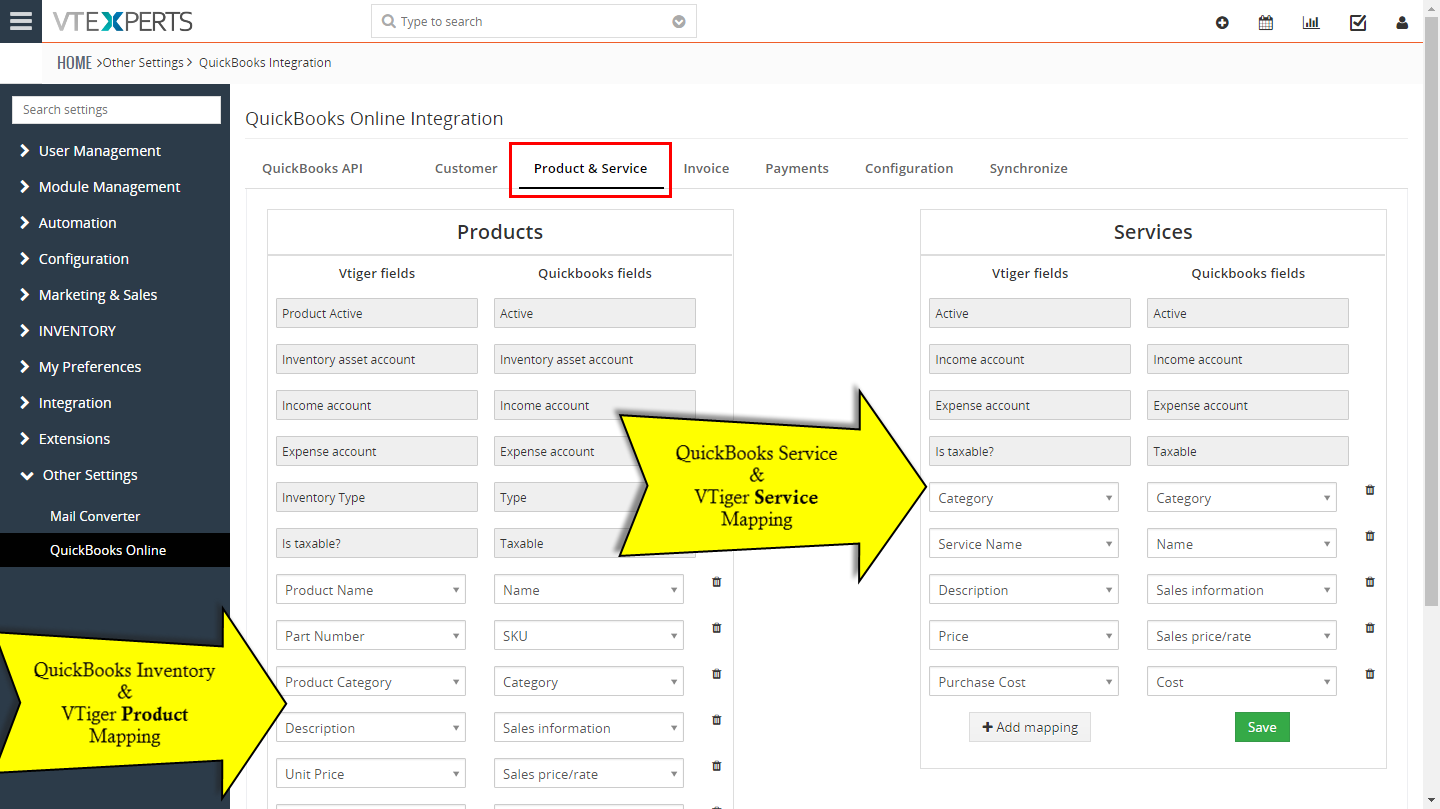
Task: Delete the Part Number SKU mapping
Action: pos(716,628)
